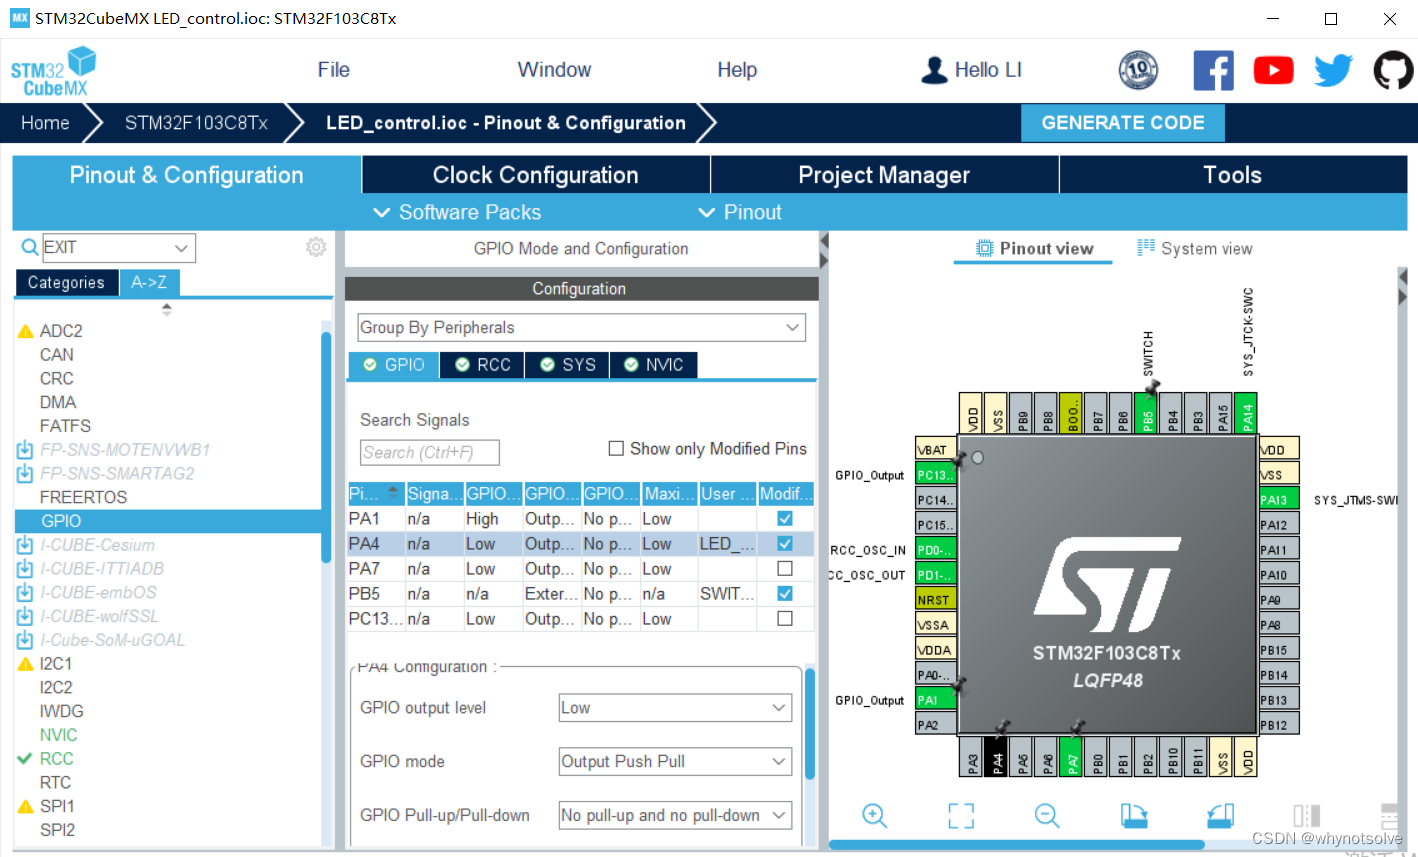Click STM32F103C8Tx in the breadcrumb
Viewport: 1418px width, 857px height.
coord(196,123)
